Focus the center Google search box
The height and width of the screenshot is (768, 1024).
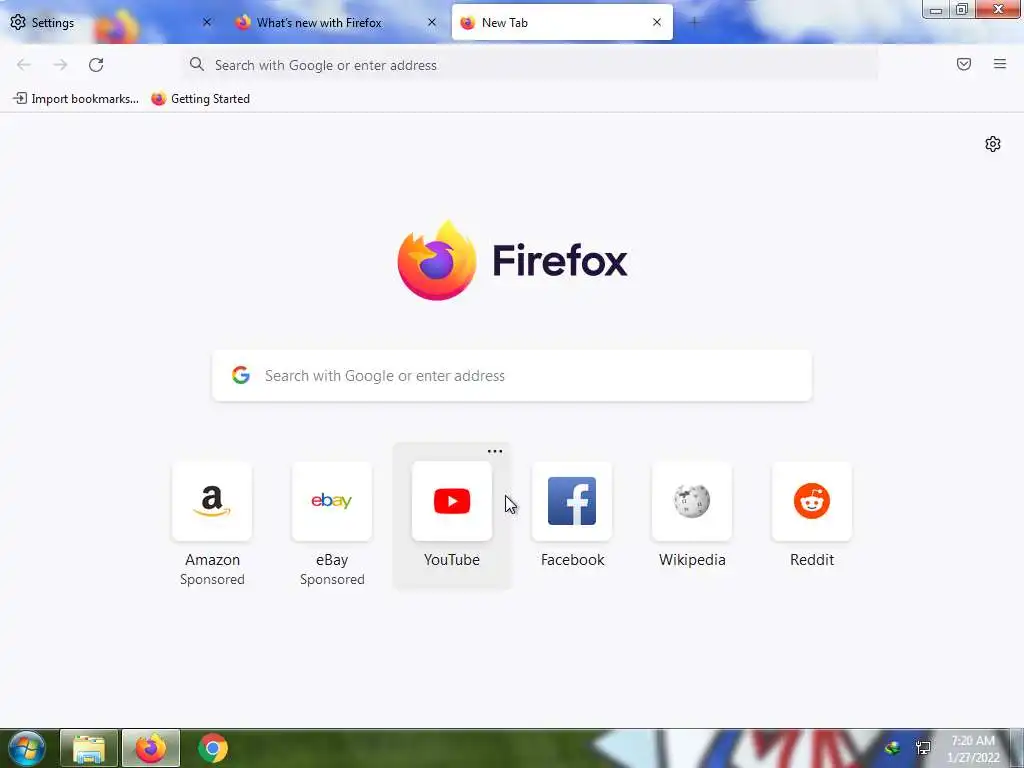coord(512,376)
